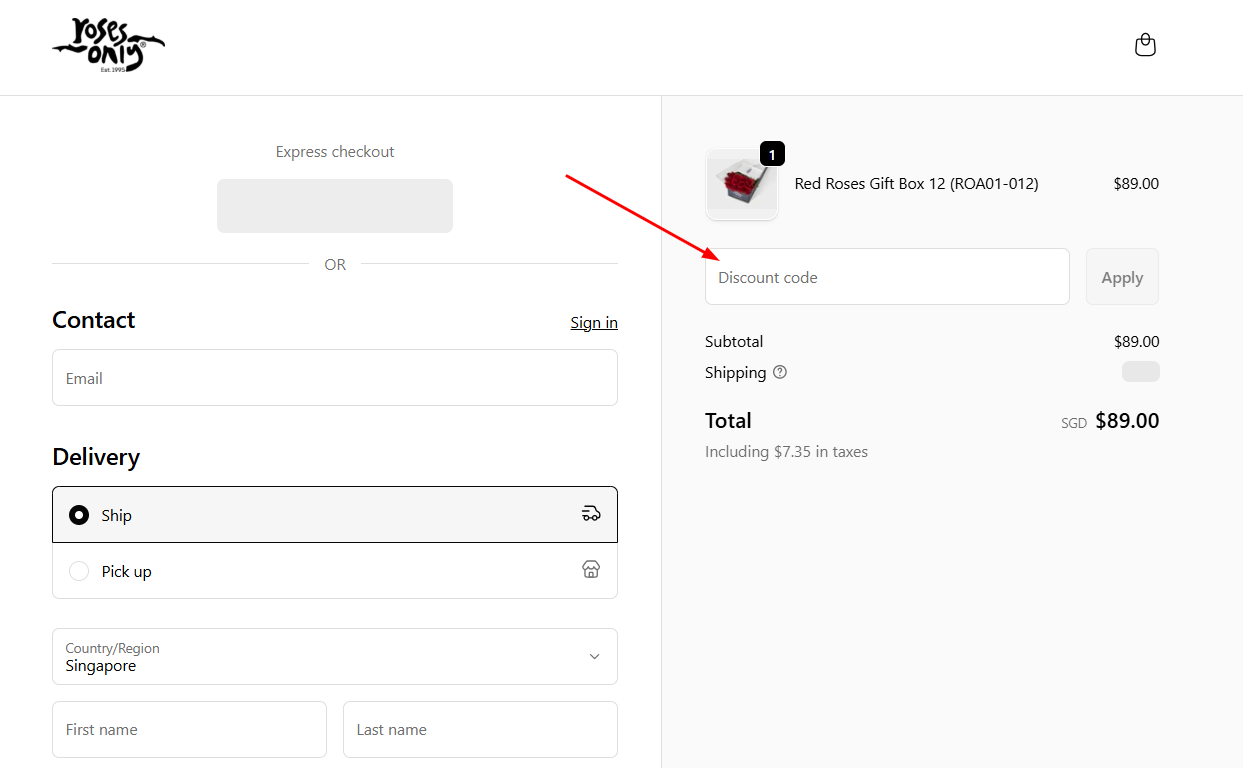The image size is (1243, 768).
Task: Choose the Pick up radio button
Action: pyautogui.click(x=79, y=571)
